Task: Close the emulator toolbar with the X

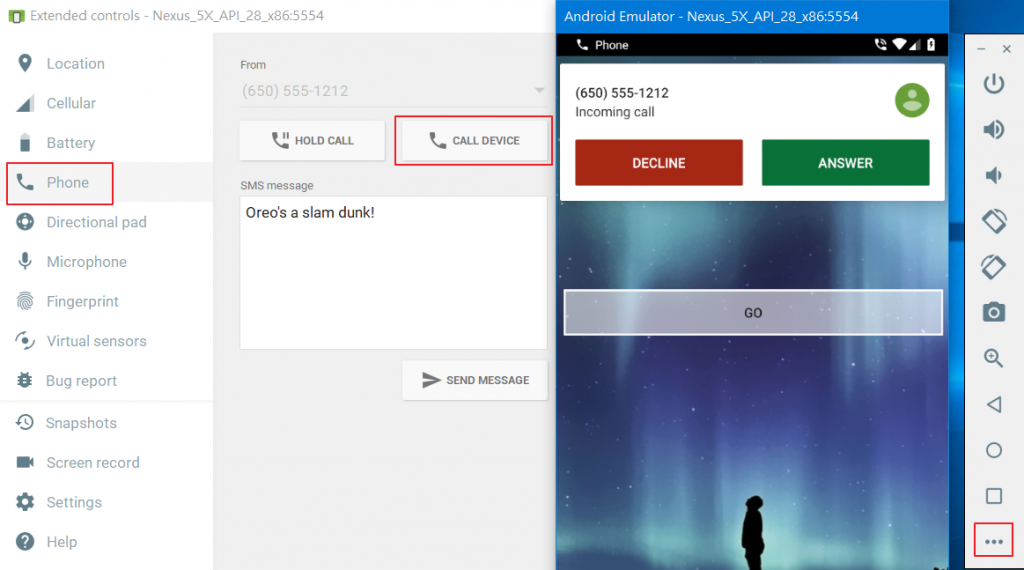Action: [x=1007, y=49]
